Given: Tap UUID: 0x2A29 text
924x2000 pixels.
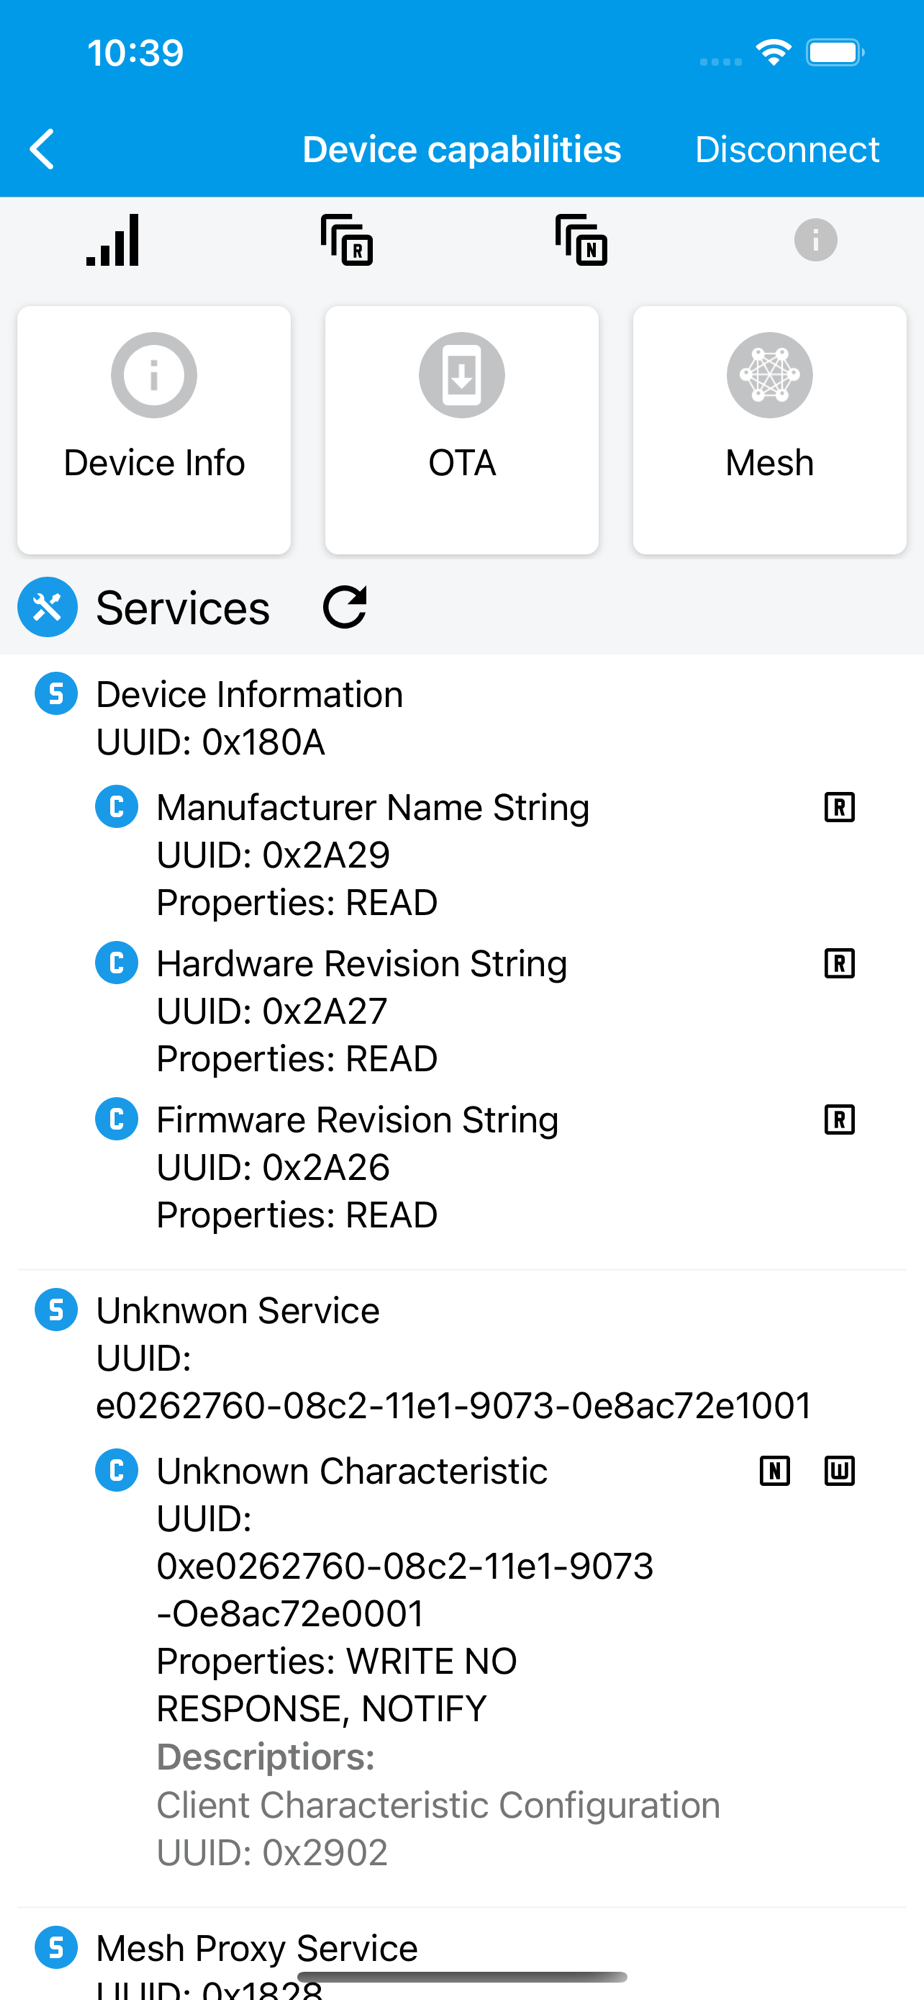Looking at the screenshot, I should [x=273, y=855].
